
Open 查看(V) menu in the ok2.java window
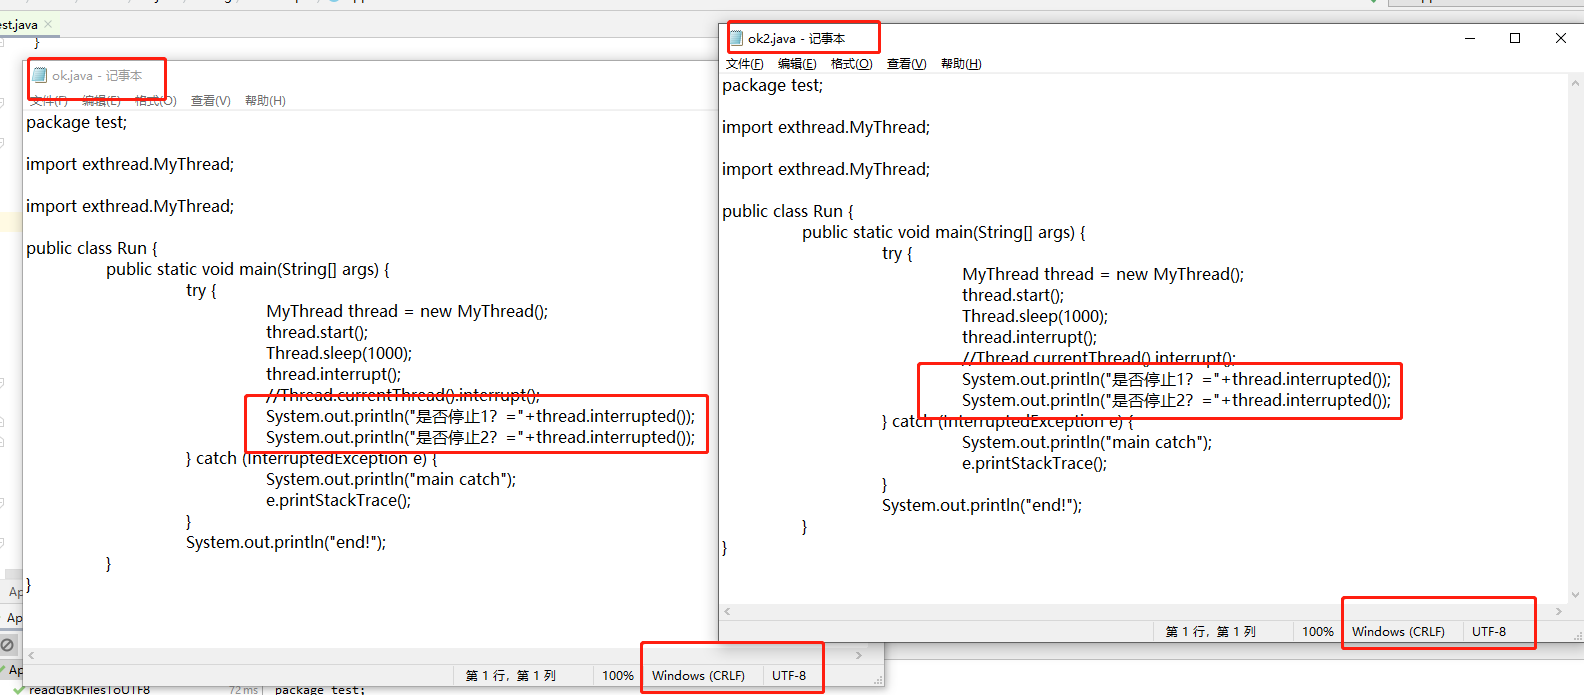907,64
